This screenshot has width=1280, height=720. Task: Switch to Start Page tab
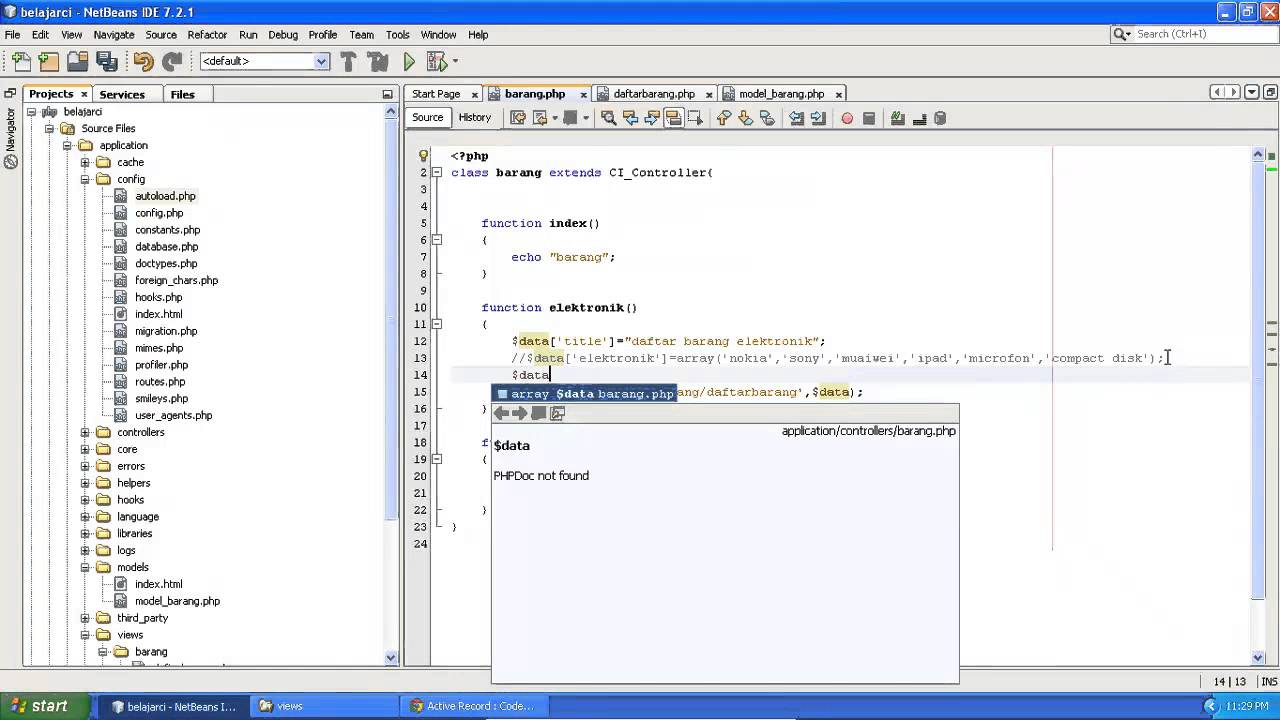(436, 94)
